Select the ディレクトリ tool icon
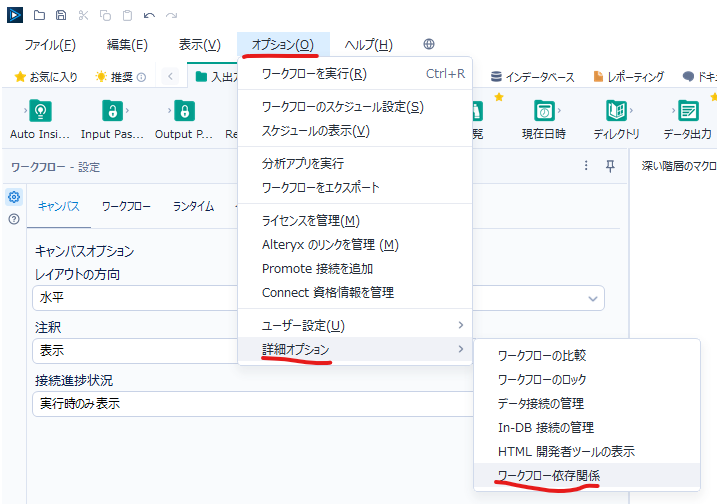The image size is (717, 504). pos(616,111)
